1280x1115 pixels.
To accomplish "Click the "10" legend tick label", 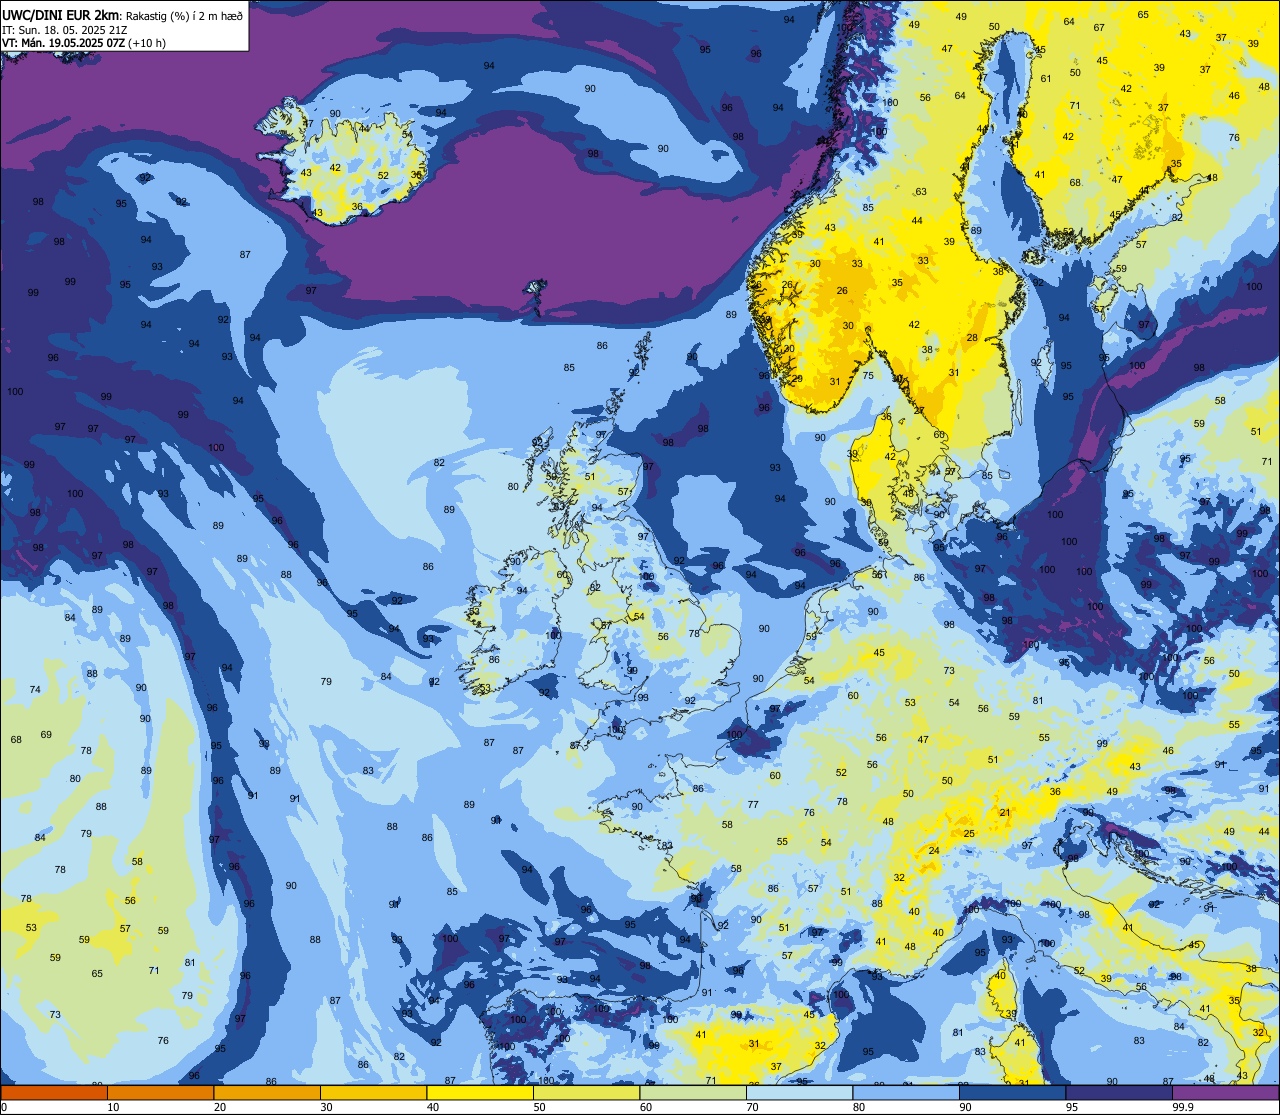I will 113,1107.
